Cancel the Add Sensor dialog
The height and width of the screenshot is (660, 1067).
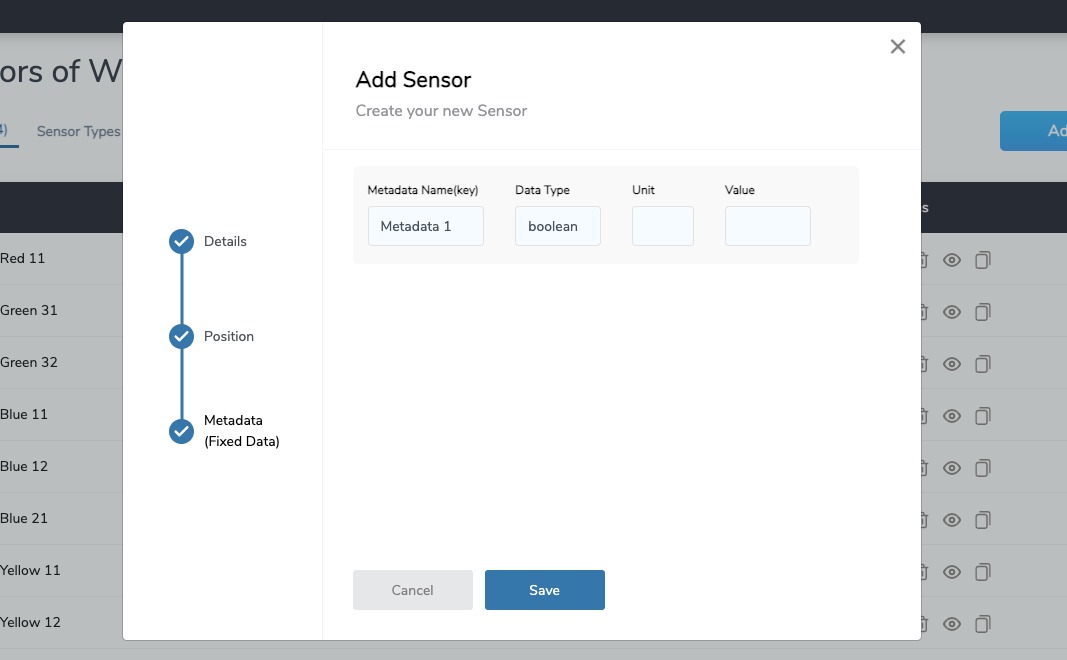[x=412, y=590]
